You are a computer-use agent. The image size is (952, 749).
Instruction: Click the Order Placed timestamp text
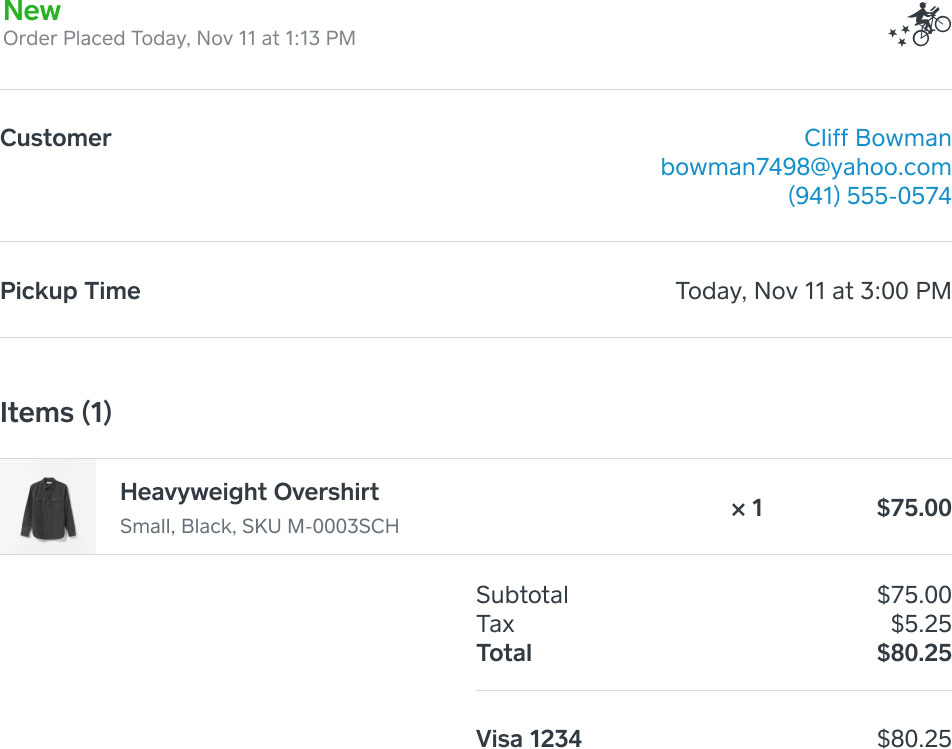pyautogui.click(x=180, y=39)
